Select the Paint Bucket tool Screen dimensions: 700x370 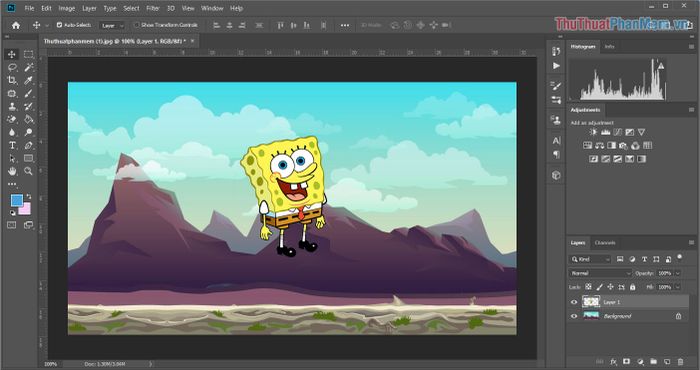(29, 119)
